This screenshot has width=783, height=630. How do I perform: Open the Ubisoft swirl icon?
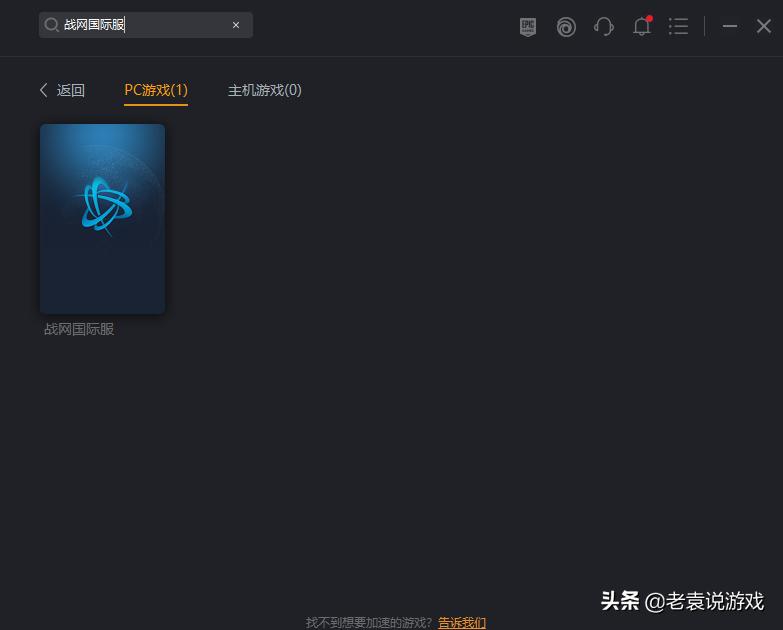(x=566, y=27)
